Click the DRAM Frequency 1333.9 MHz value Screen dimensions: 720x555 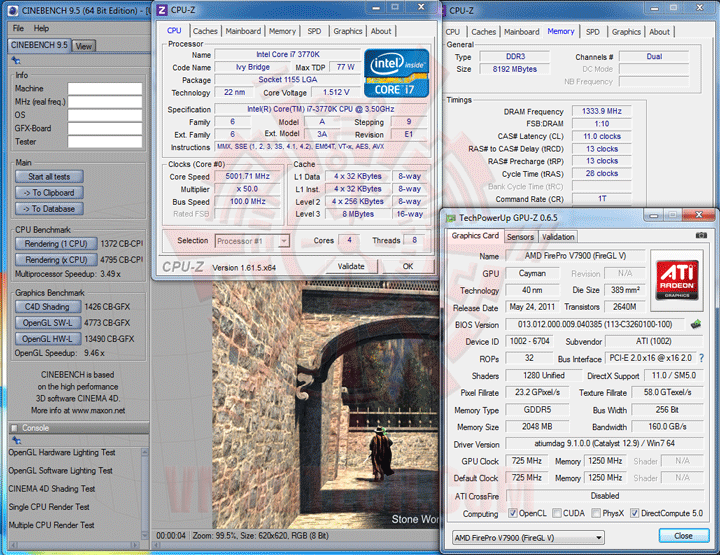point(602,111)
